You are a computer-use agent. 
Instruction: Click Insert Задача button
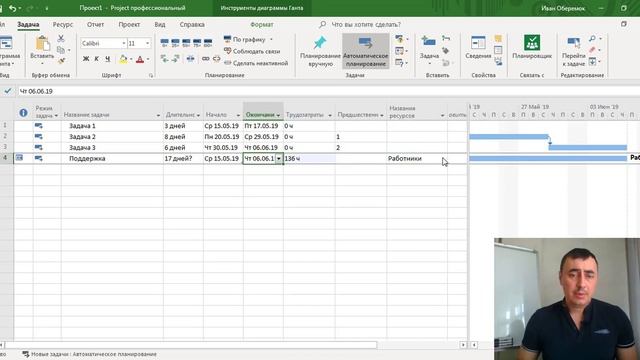(x=429, y=50)
